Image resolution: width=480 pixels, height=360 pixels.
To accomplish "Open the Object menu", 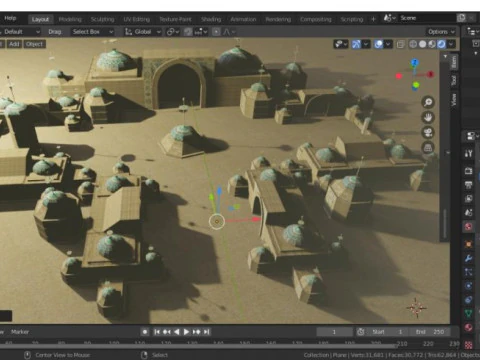I will [34, 44].
